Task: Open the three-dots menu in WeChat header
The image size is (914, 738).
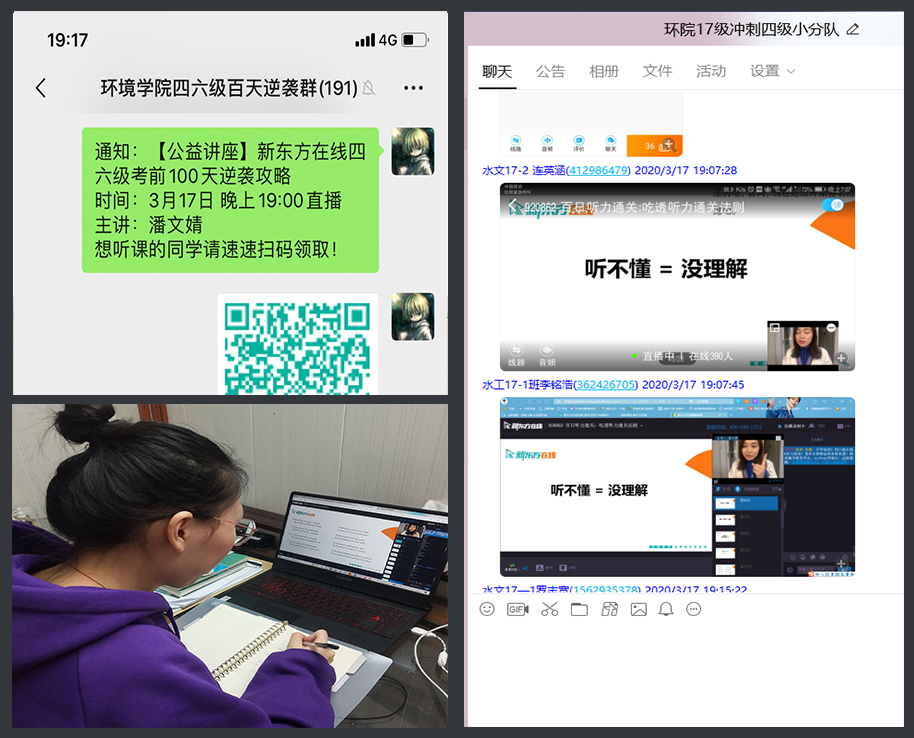Action: (413, 88)
